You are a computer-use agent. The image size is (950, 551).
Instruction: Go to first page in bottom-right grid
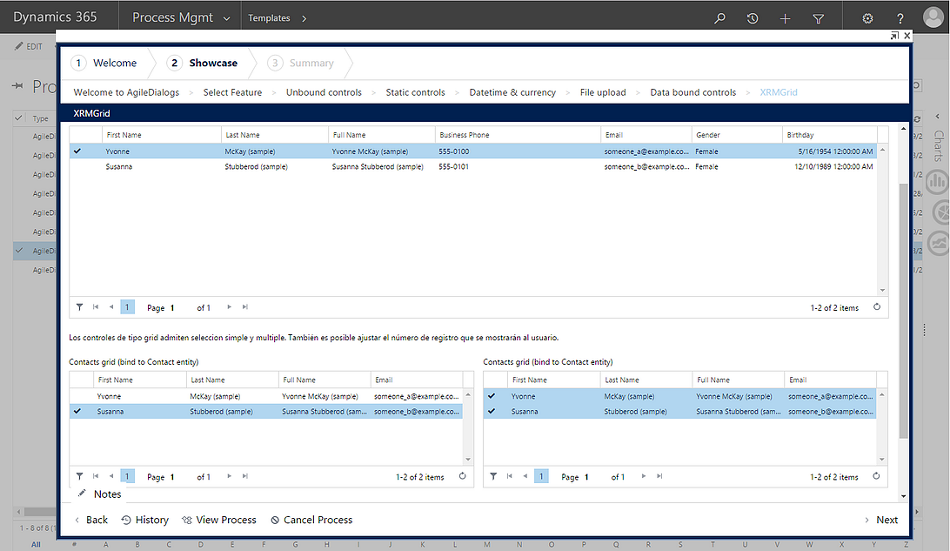point(510,476)
